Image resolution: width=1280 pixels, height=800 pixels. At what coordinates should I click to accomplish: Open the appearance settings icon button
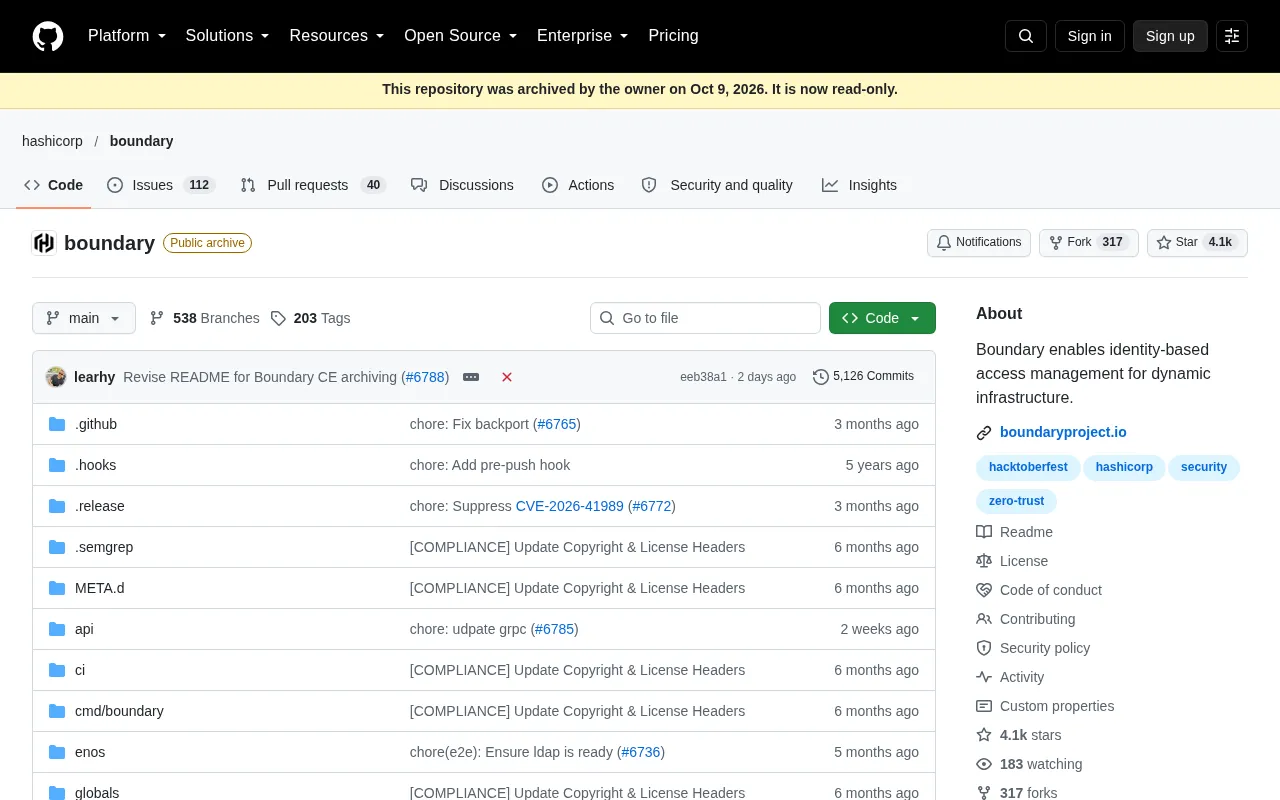(1232, 36)
